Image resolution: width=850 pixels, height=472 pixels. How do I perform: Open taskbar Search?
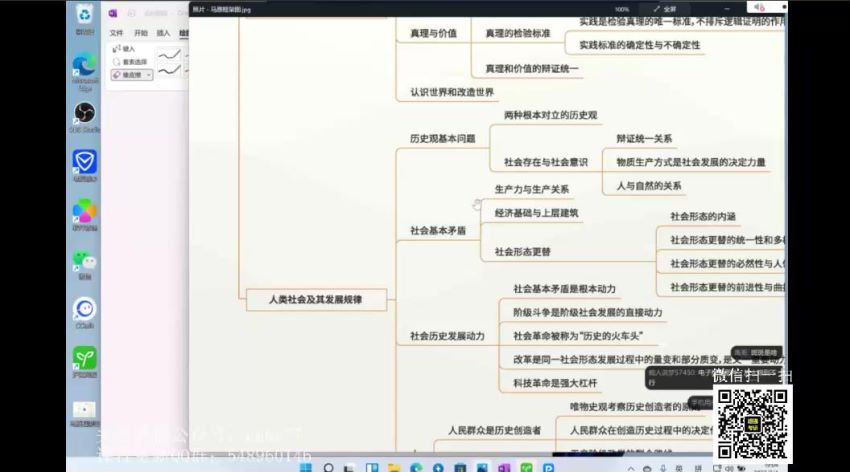point(328,468)
